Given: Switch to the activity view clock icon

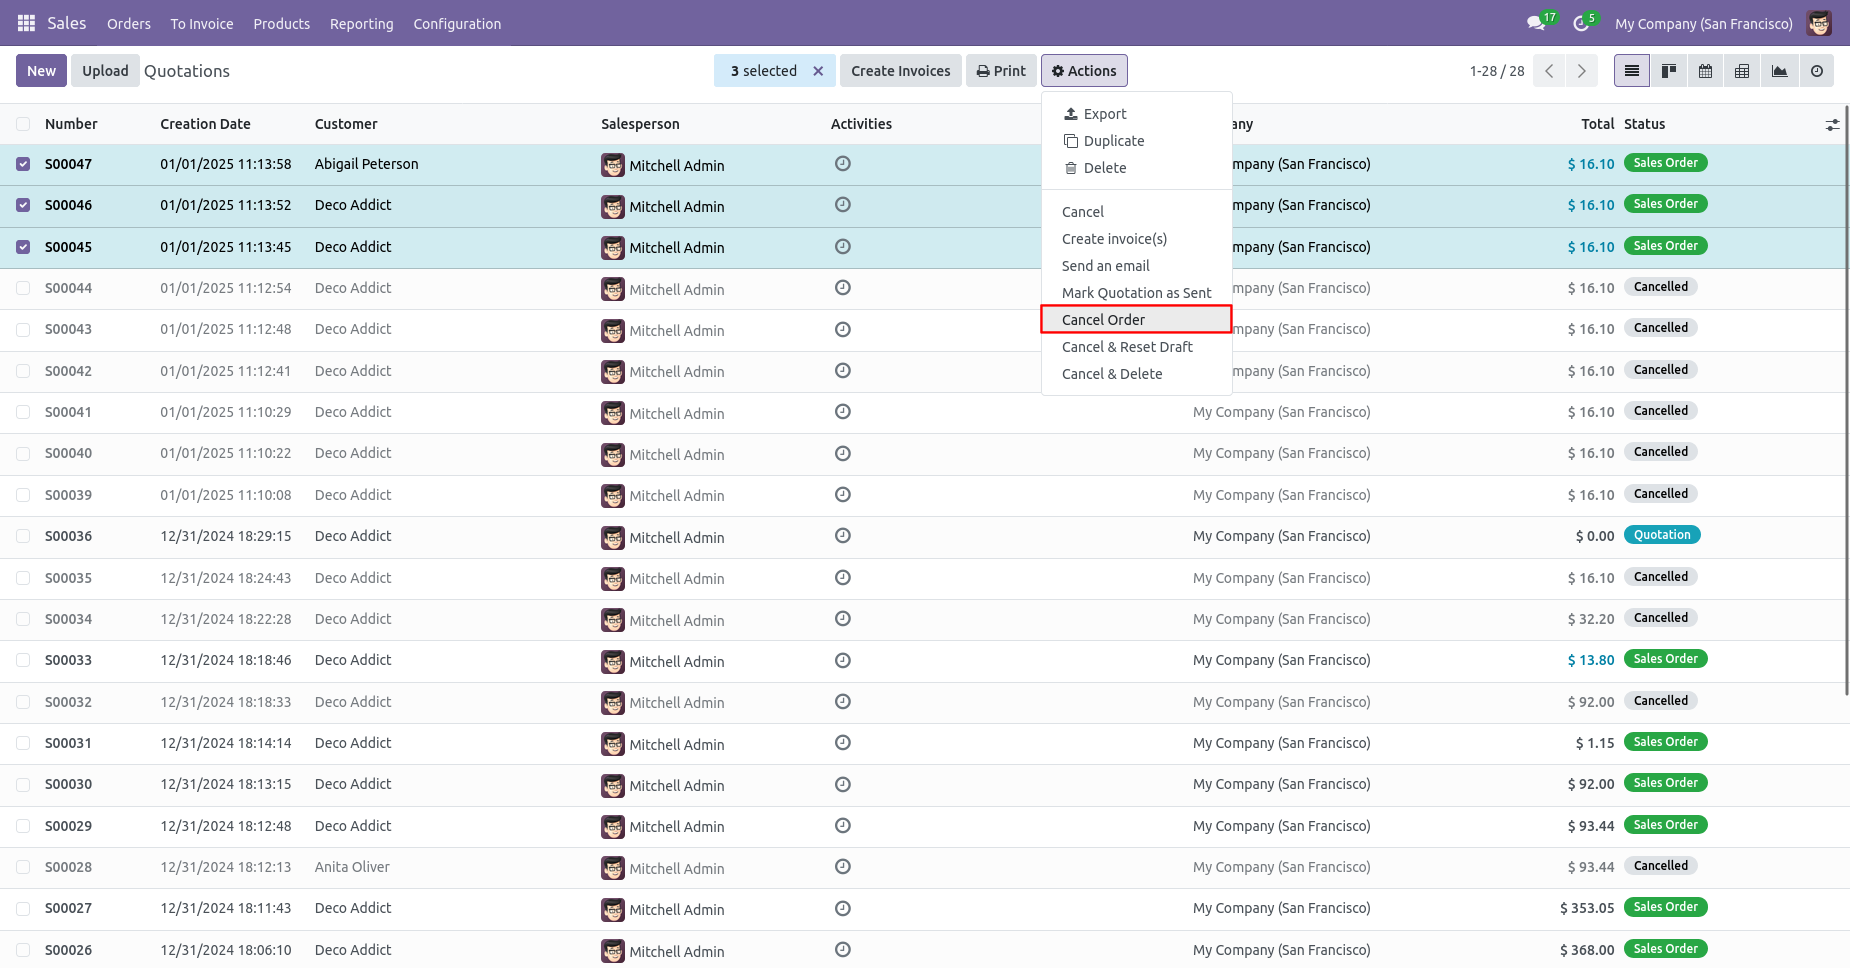Looking at the screenshot, I should click(1817, 71).
